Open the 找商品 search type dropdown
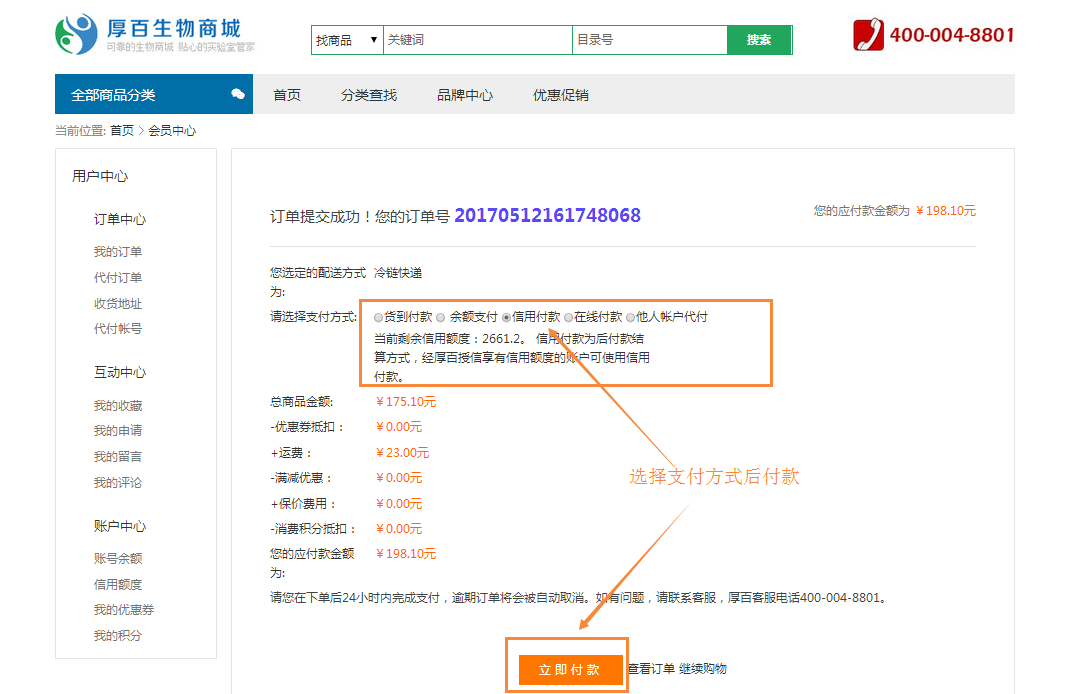Viewport: 1077px width, 694px height. pyautogui.click(x=347, y=40)
